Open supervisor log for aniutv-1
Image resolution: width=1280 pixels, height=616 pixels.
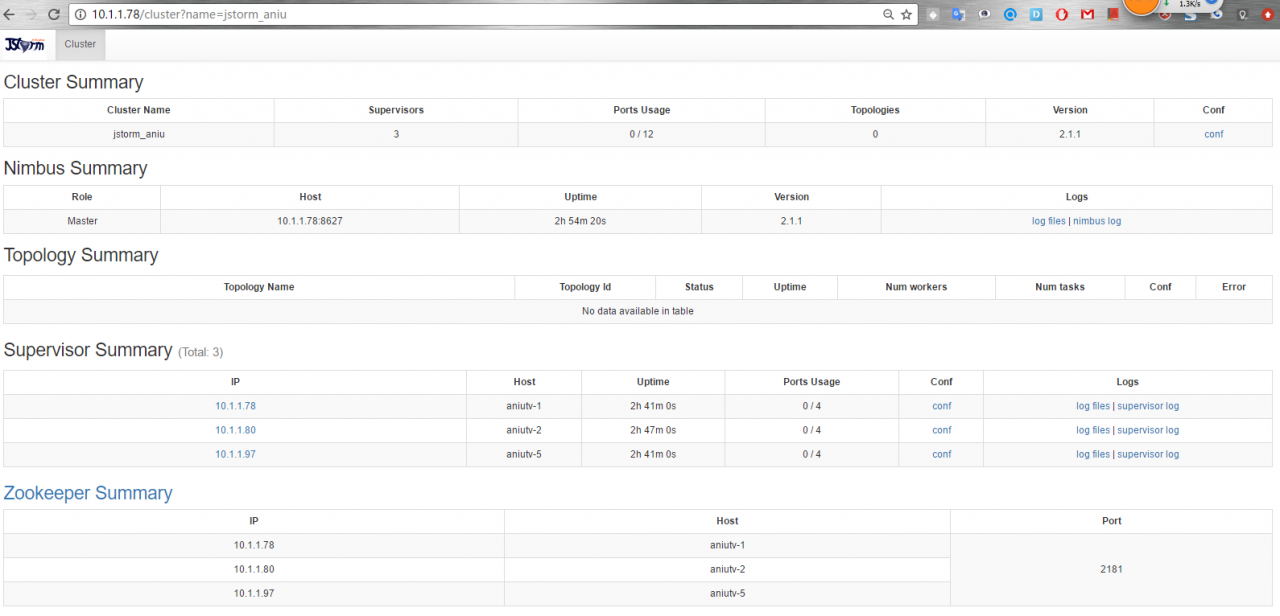pos(1148,405)
